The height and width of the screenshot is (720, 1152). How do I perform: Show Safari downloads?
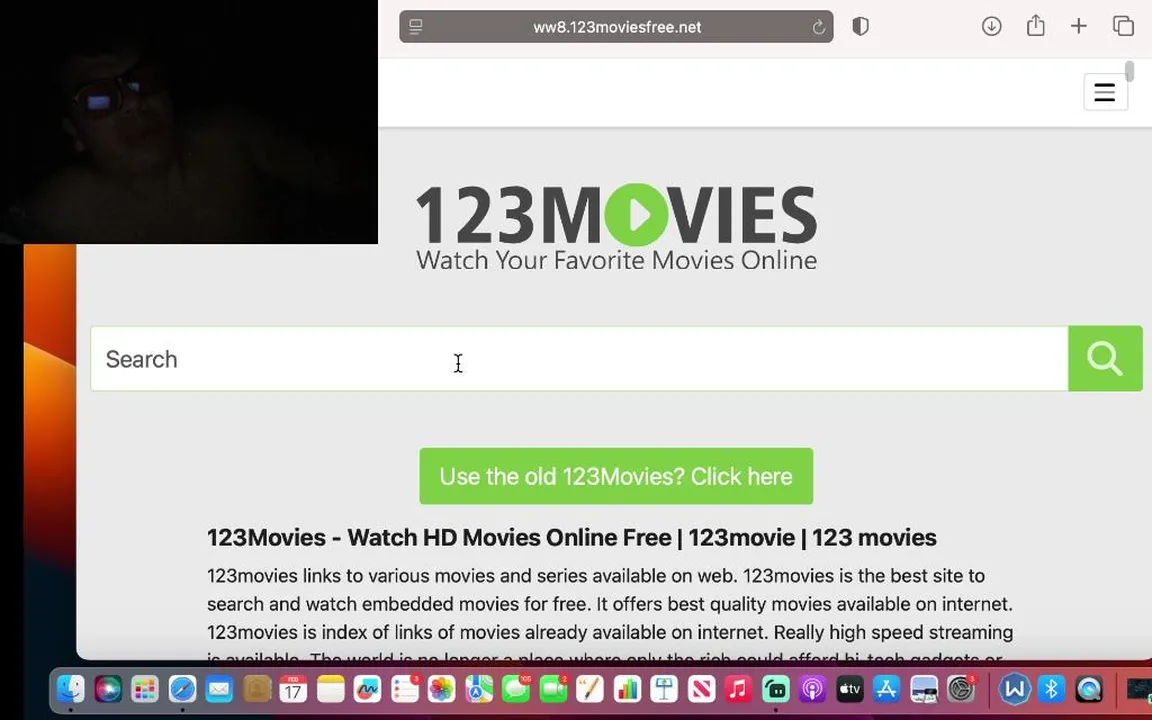[991, 26]
